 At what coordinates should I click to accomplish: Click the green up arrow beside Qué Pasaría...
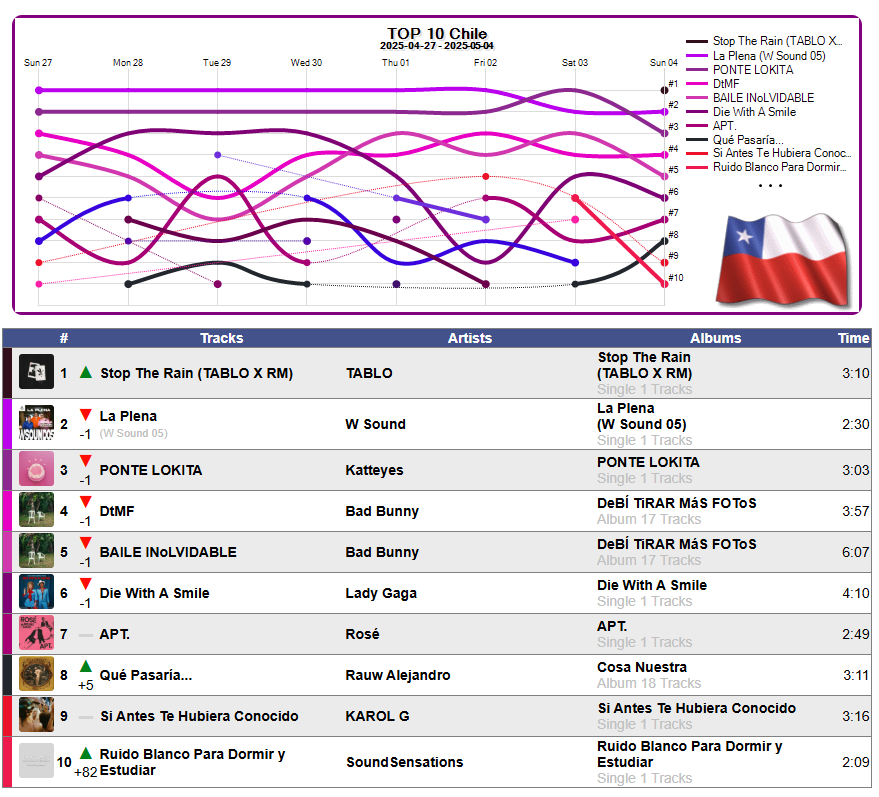coord(85,666)
